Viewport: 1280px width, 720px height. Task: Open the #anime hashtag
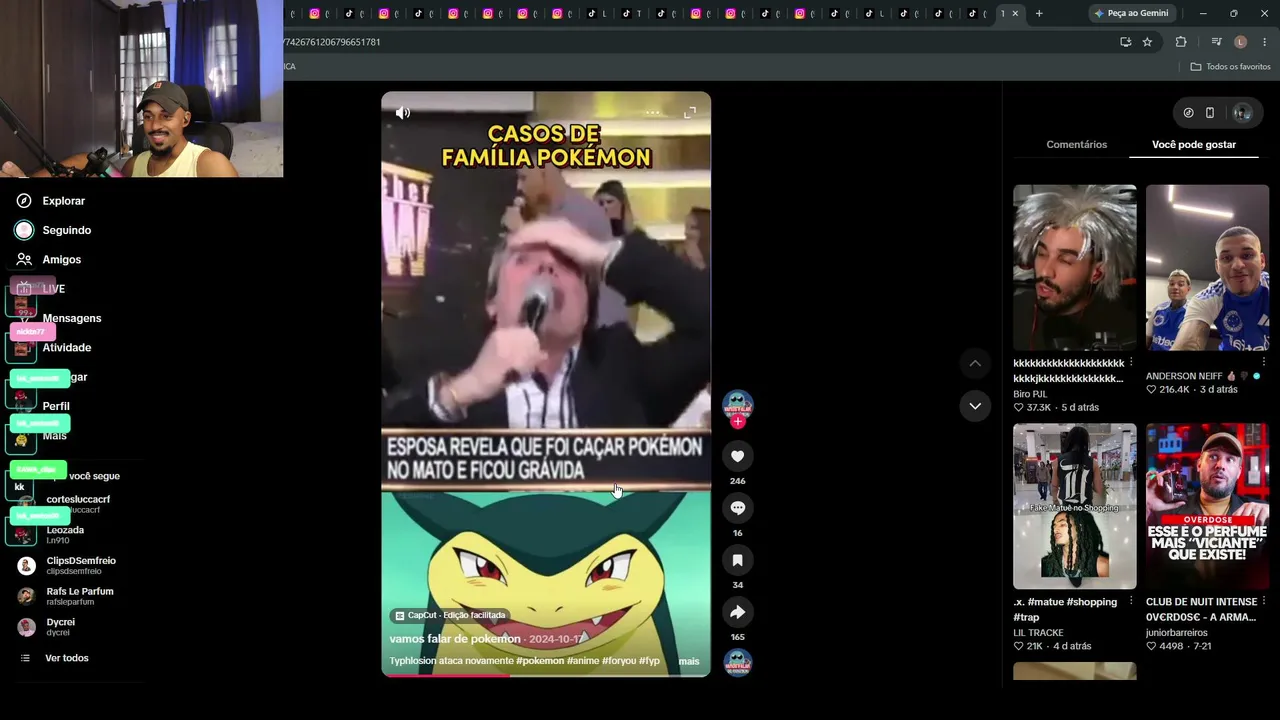pos(583,661)
